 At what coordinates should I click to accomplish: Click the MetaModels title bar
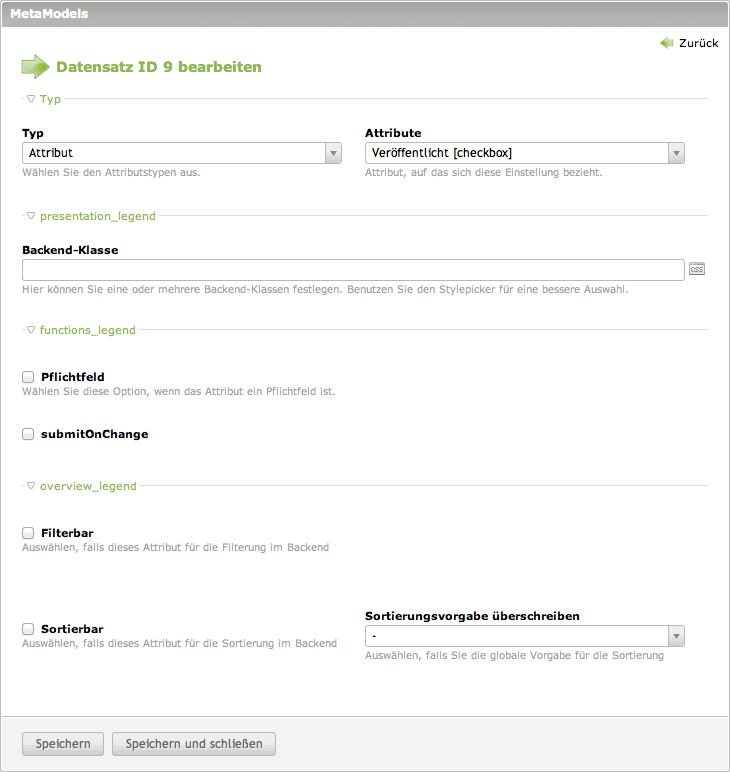(x=365, y=14)
